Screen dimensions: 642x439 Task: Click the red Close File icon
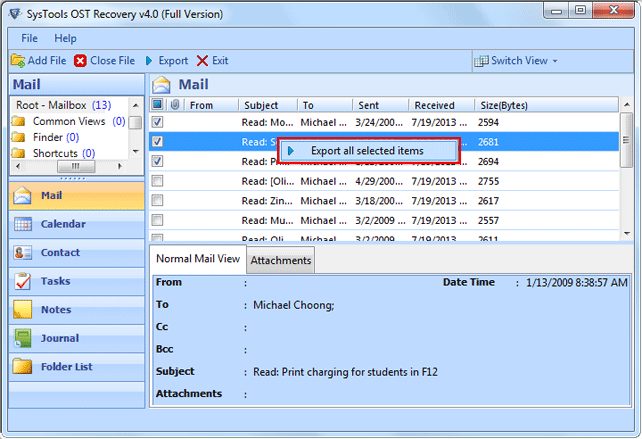pyautogui.click(x=80, y=61)
